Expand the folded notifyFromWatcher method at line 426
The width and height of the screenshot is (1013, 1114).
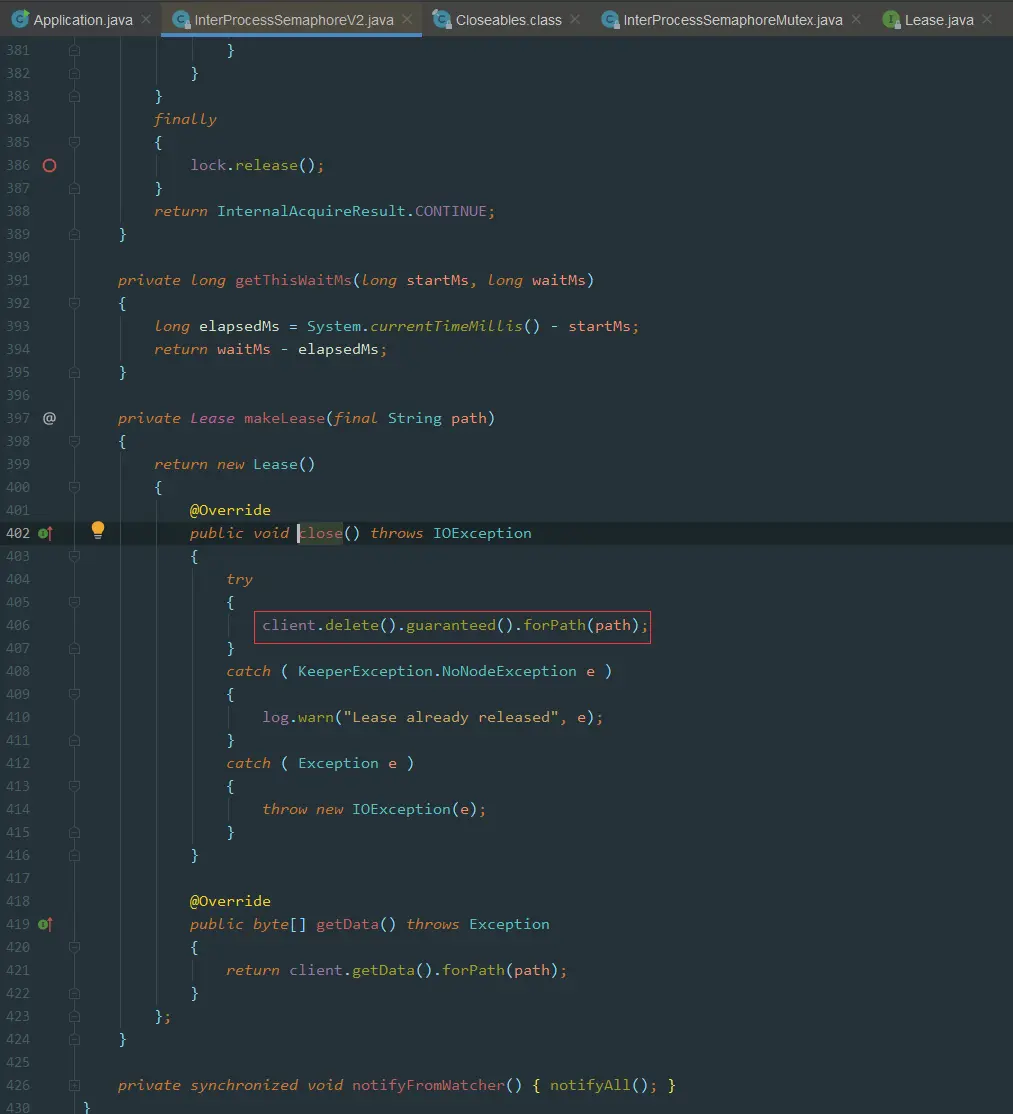point(75,1086)
